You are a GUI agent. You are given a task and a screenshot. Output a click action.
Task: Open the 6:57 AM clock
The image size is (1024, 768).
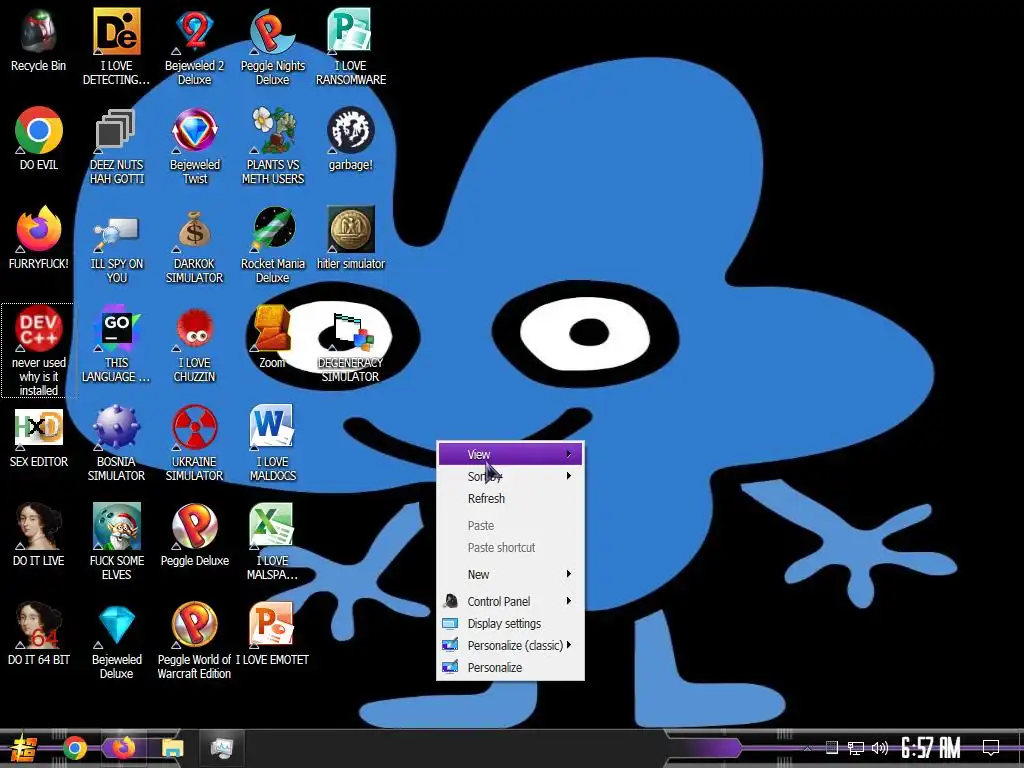pos(931,748)
